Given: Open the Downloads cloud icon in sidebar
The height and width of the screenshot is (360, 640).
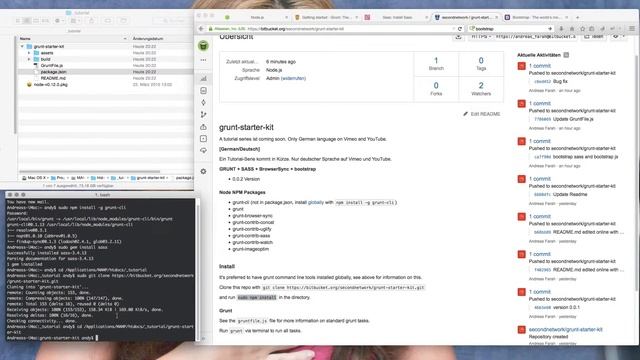Looking at the screenshot, I should click(x=203, y=151).
